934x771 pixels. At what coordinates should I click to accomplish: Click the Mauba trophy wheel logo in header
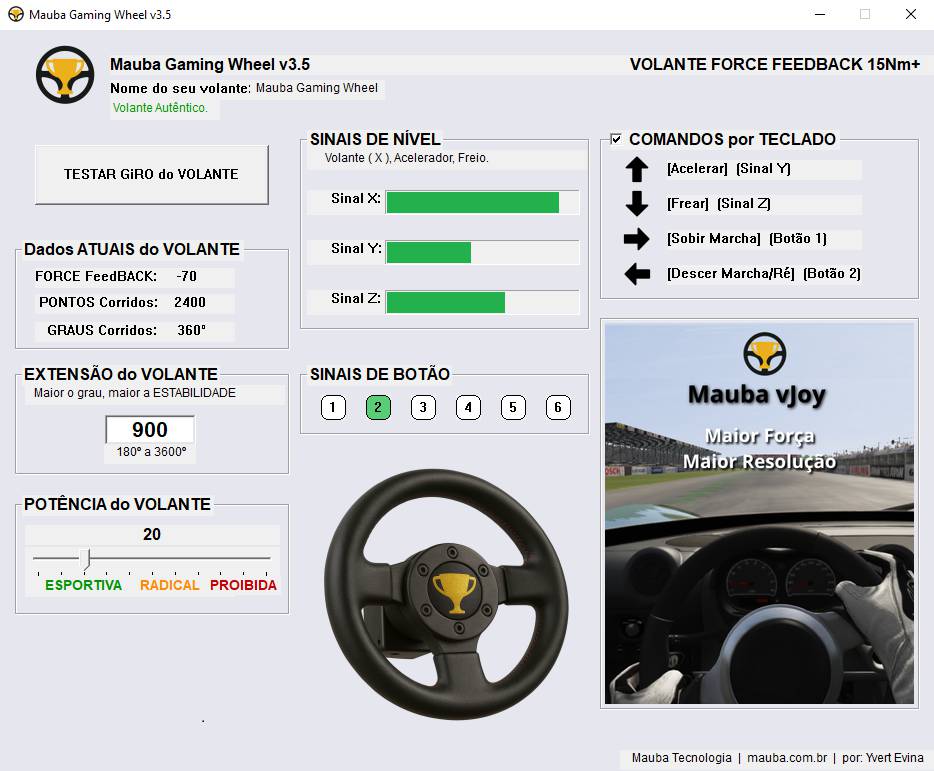(x=65, y=74)
